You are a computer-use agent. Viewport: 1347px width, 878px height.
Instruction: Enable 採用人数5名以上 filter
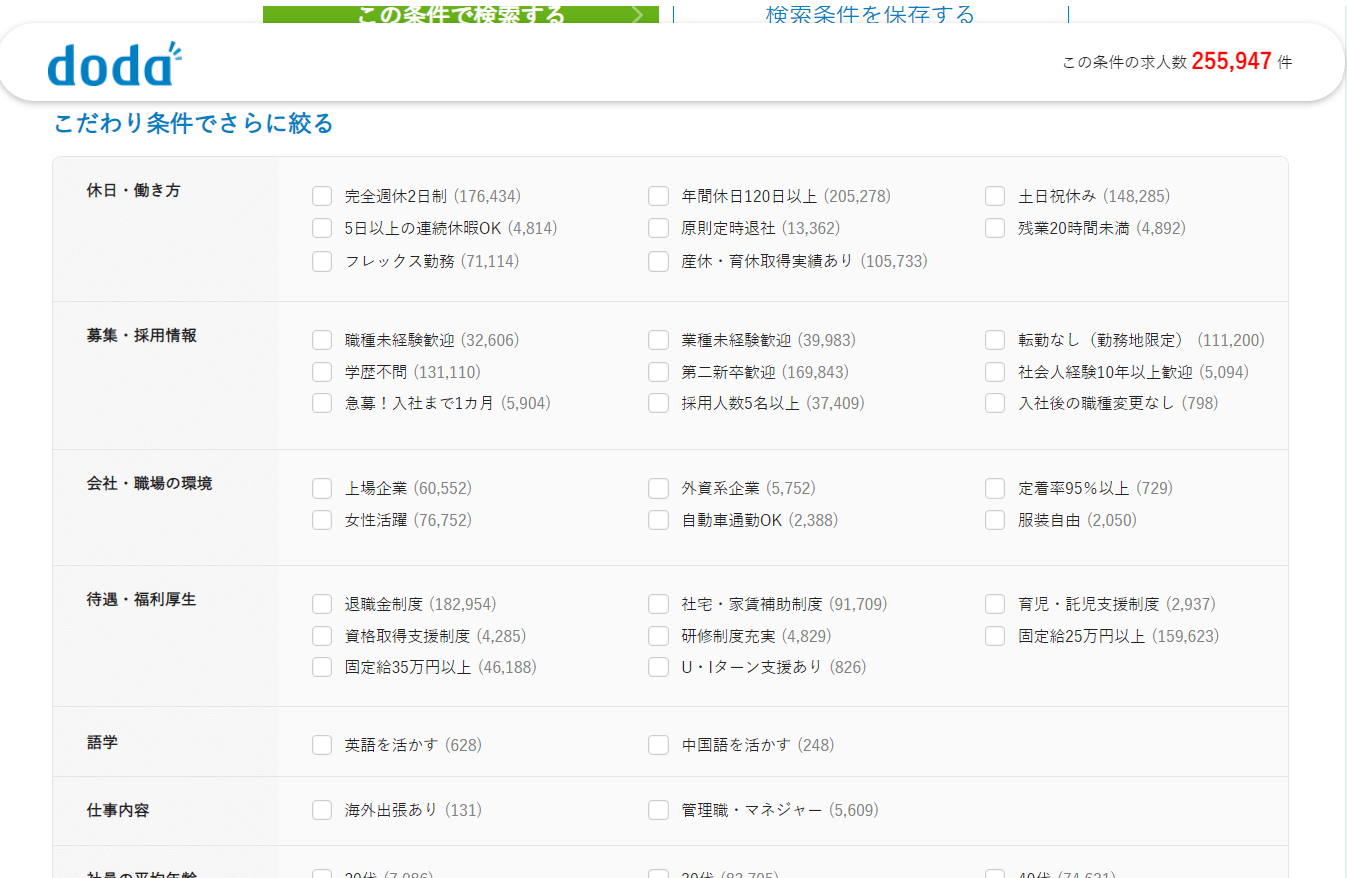pyautogui.click(x=658, y=403)
